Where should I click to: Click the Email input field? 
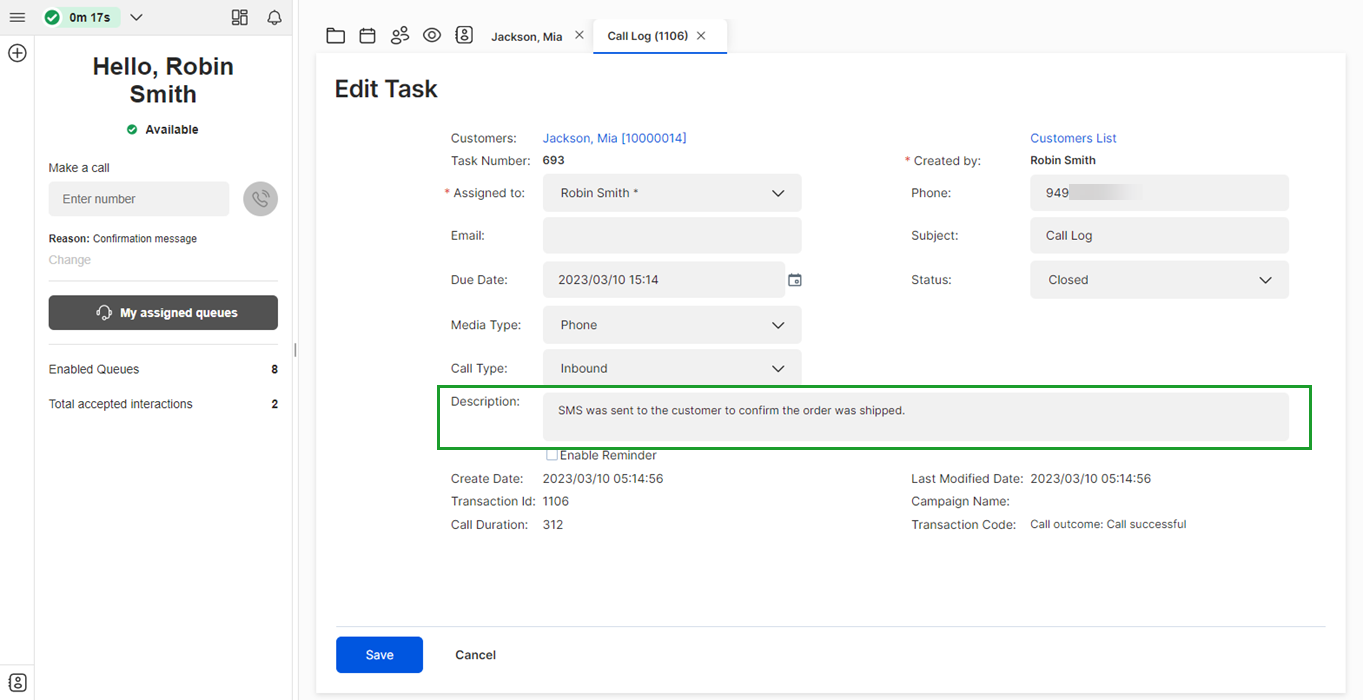(x=672, y=236)
